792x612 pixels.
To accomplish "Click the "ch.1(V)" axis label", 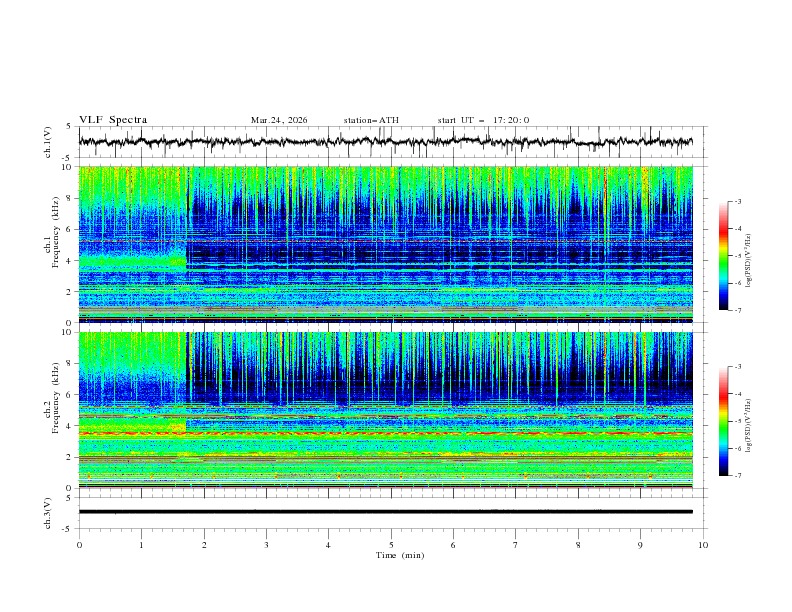I will click(x=48, y=142).
